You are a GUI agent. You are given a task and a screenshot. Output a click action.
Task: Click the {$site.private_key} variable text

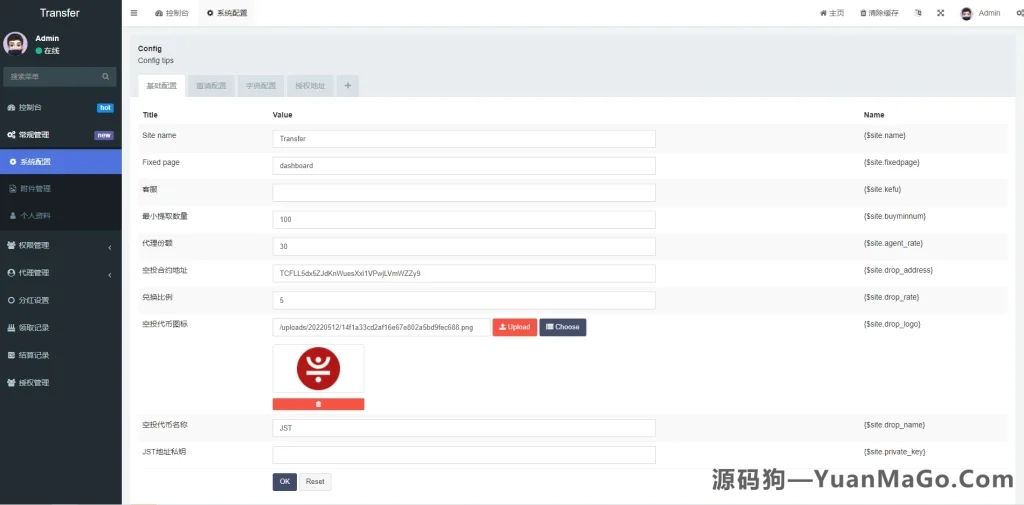click(894, 451)
